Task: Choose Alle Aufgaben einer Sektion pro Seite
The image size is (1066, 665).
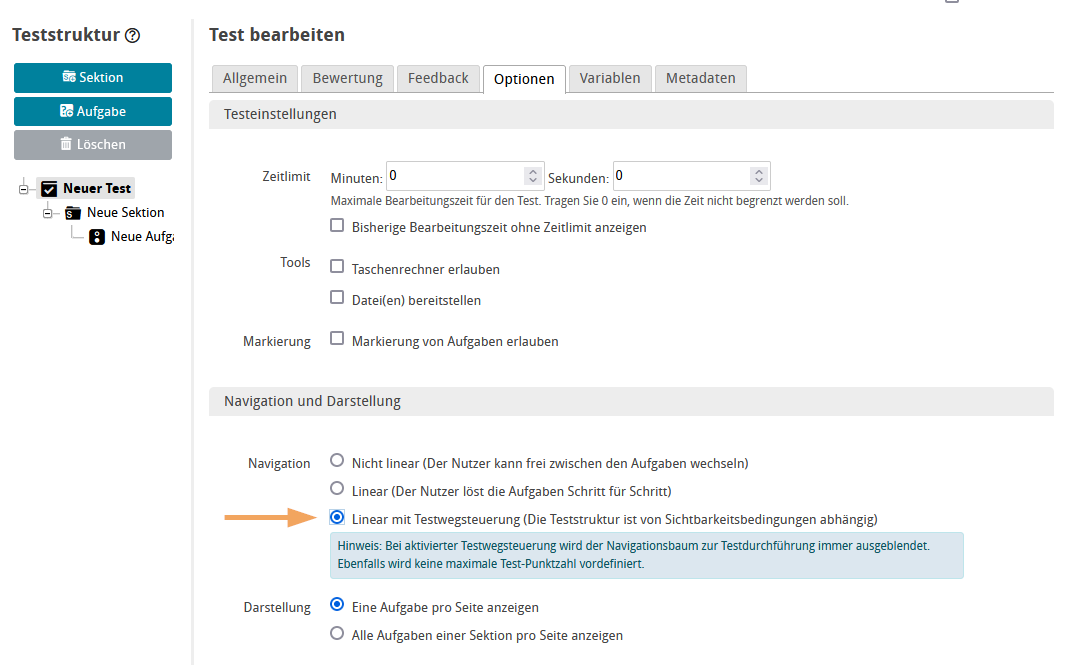Action: (337, 634)
